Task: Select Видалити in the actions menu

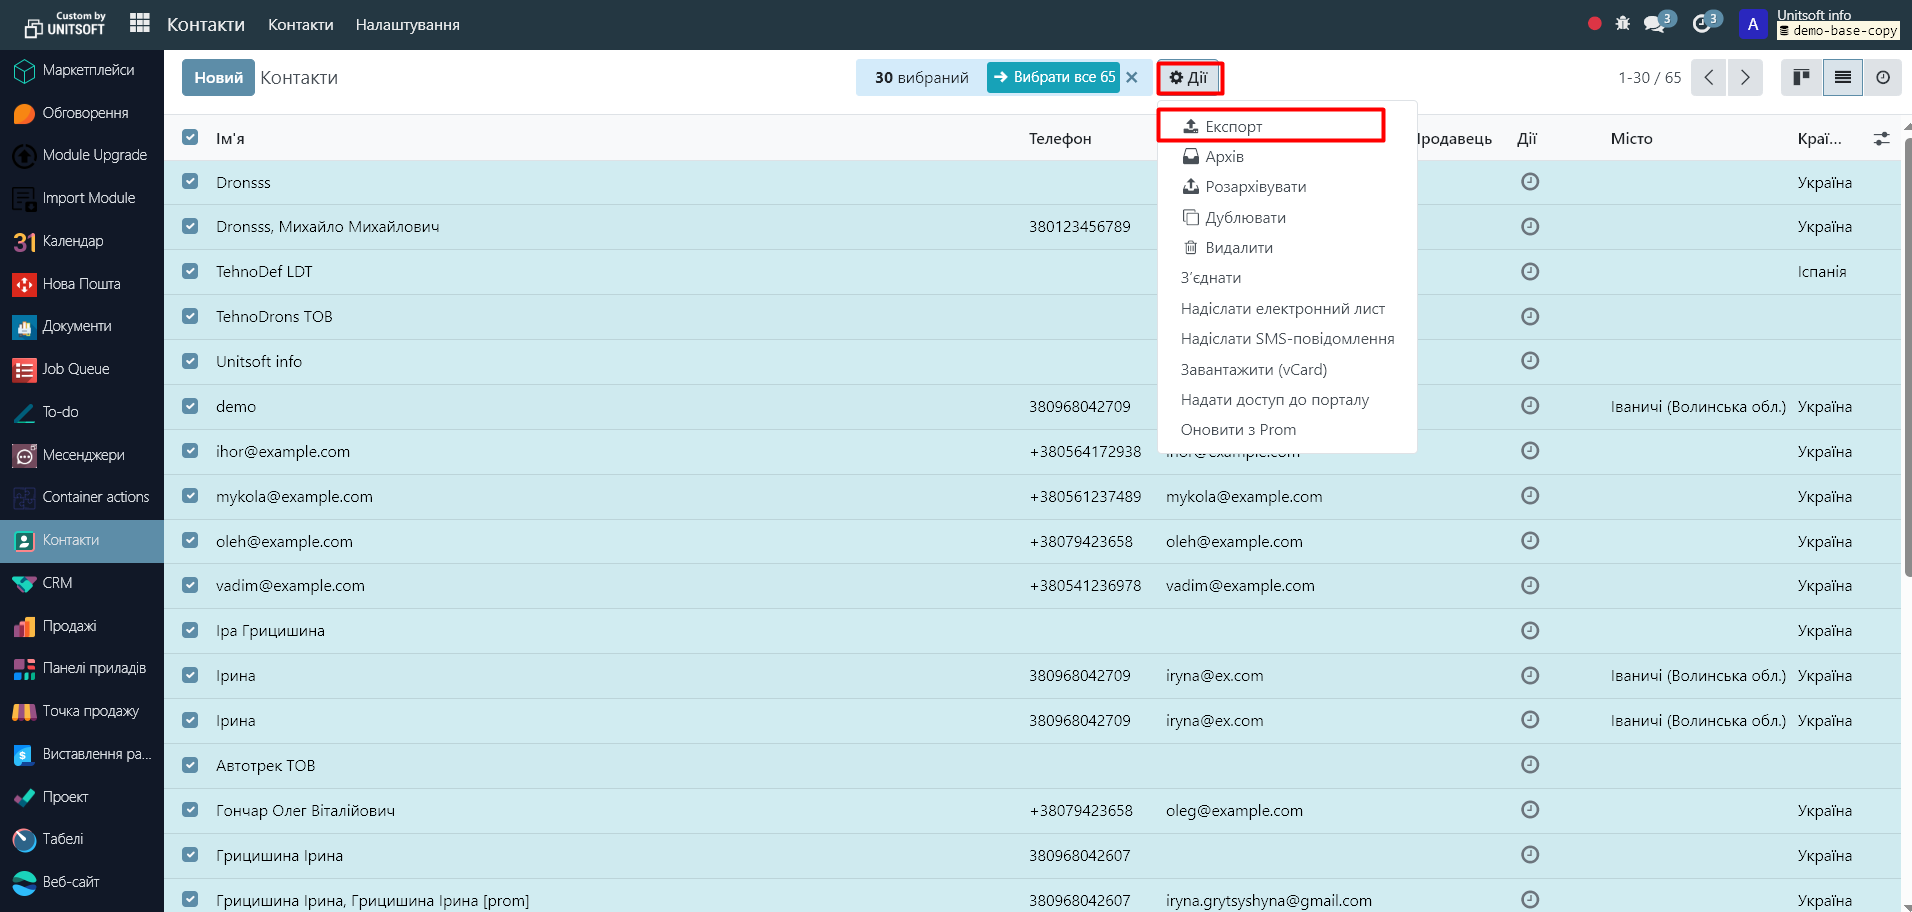Action: pyautogui.click(x=1238, y=248)
